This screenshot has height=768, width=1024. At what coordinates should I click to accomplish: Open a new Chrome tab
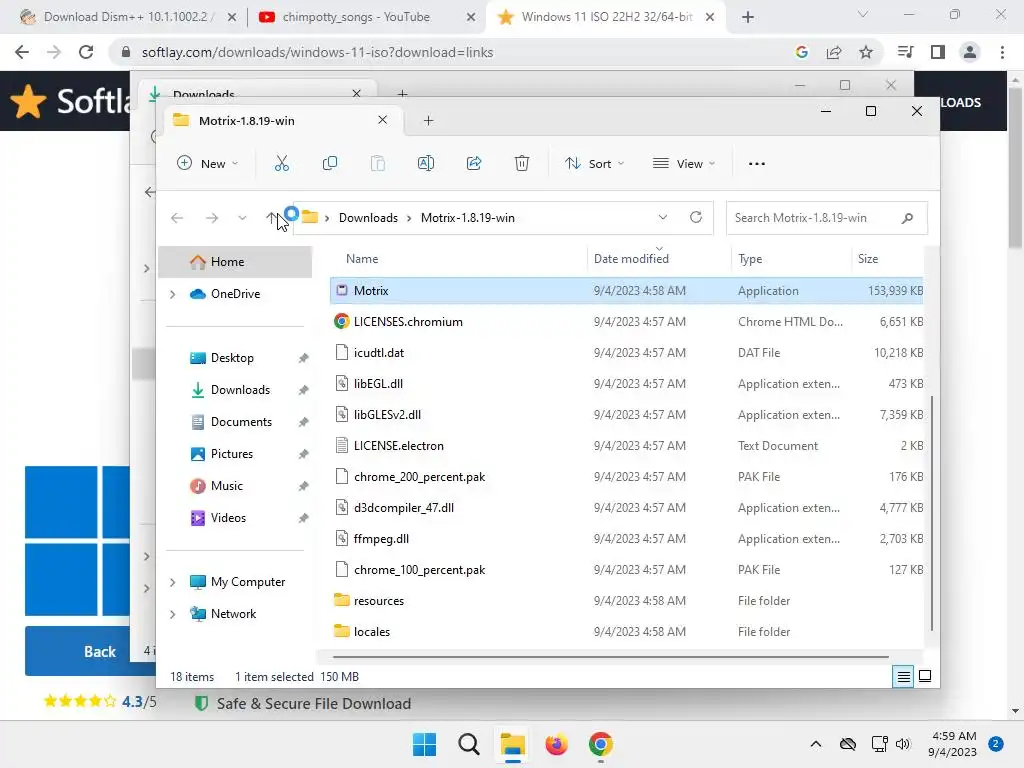point(748,17)
